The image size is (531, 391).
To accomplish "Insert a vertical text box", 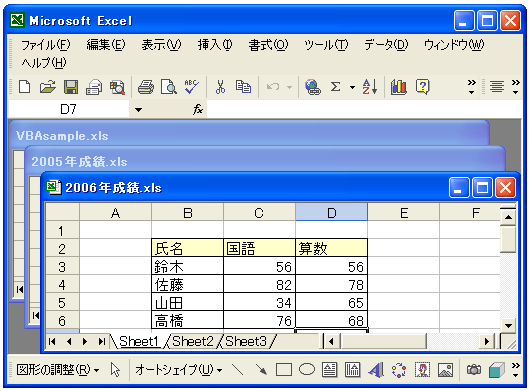I will point(352,370).
